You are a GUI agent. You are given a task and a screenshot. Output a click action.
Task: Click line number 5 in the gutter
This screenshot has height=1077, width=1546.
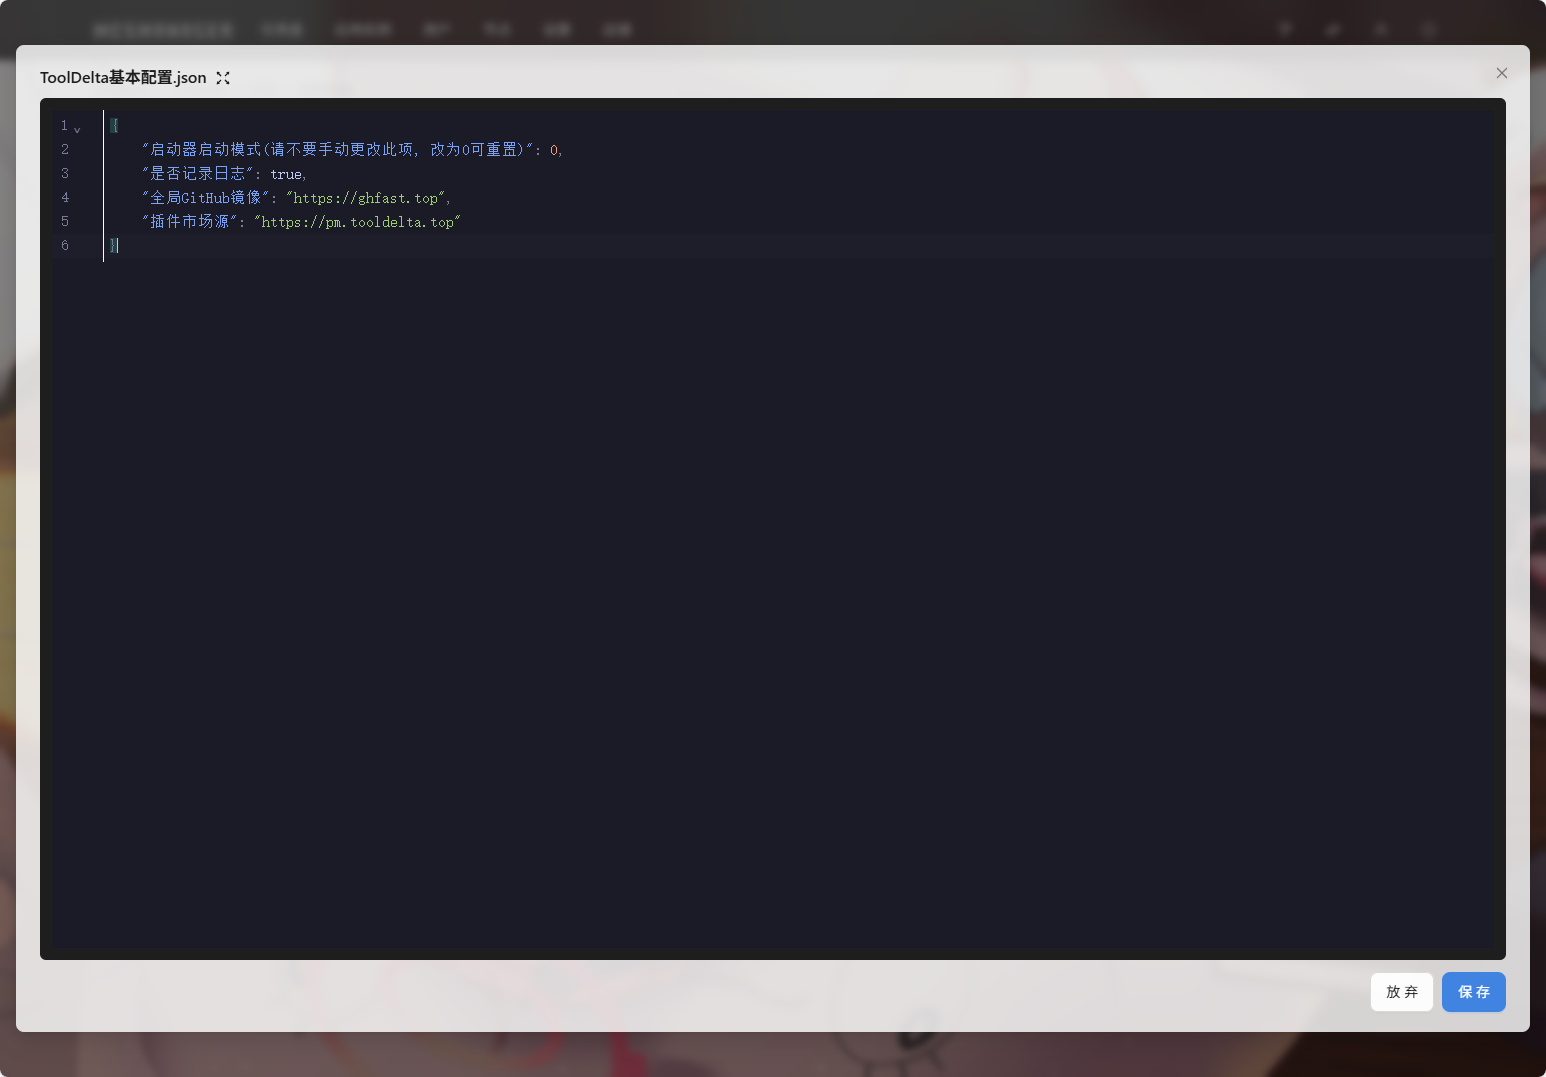click(x=65, y=222)
